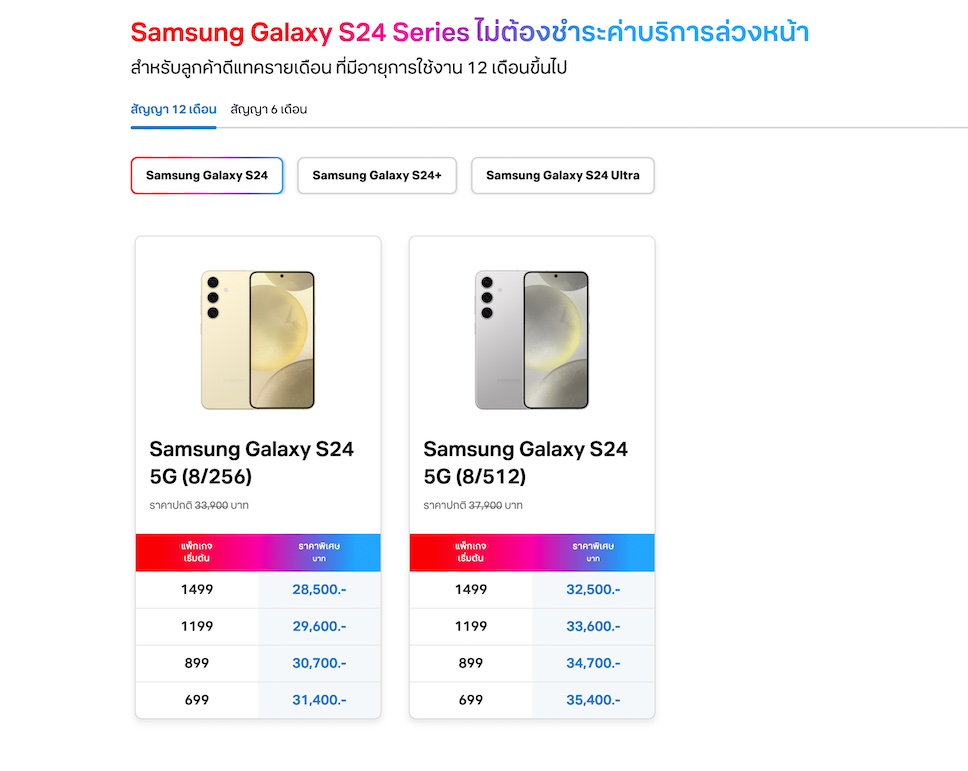Click the 30,700.- special price
The height and width of the screenshot is (771, 968).
(319, 663)
